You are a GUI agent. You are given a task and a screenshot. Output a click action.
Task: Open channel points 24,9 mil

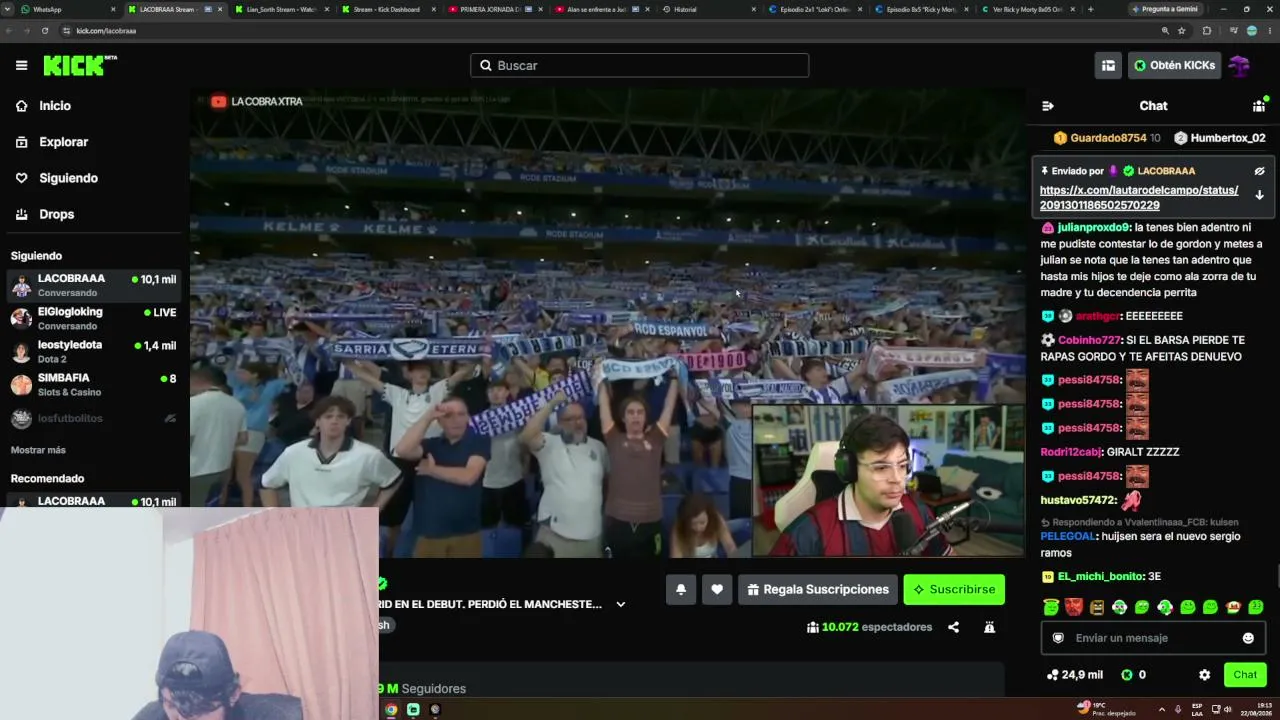[1074, 675]
